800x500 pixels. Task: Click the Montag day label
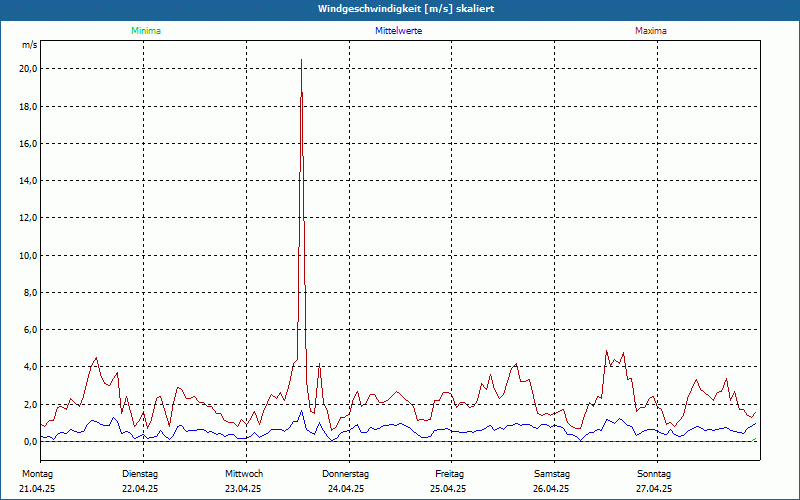click(37, 474)
